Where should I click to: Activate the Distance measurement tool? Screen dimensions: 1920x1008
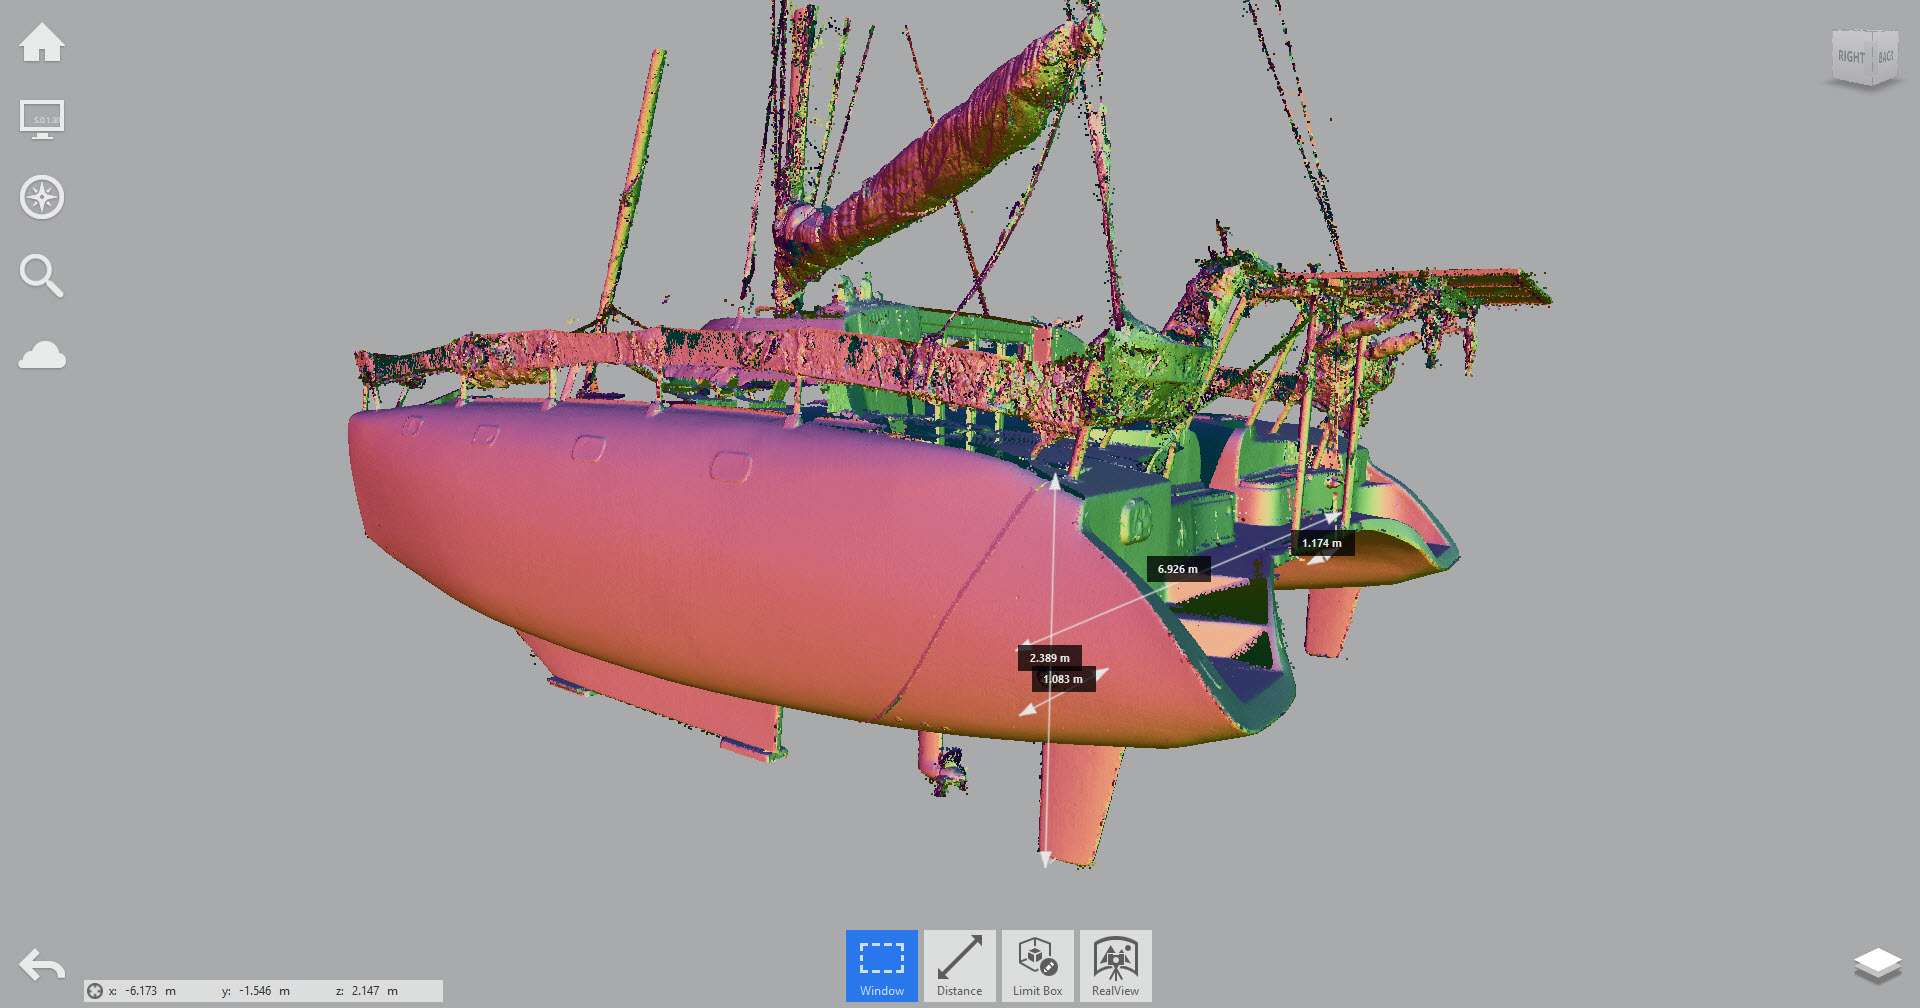click(959, 965)
